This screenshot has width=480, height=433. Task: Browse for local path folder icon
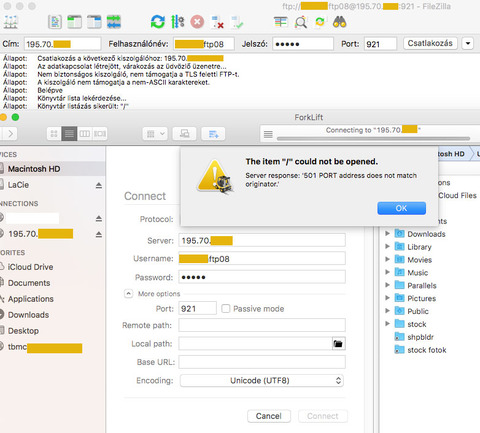(338, 344)
